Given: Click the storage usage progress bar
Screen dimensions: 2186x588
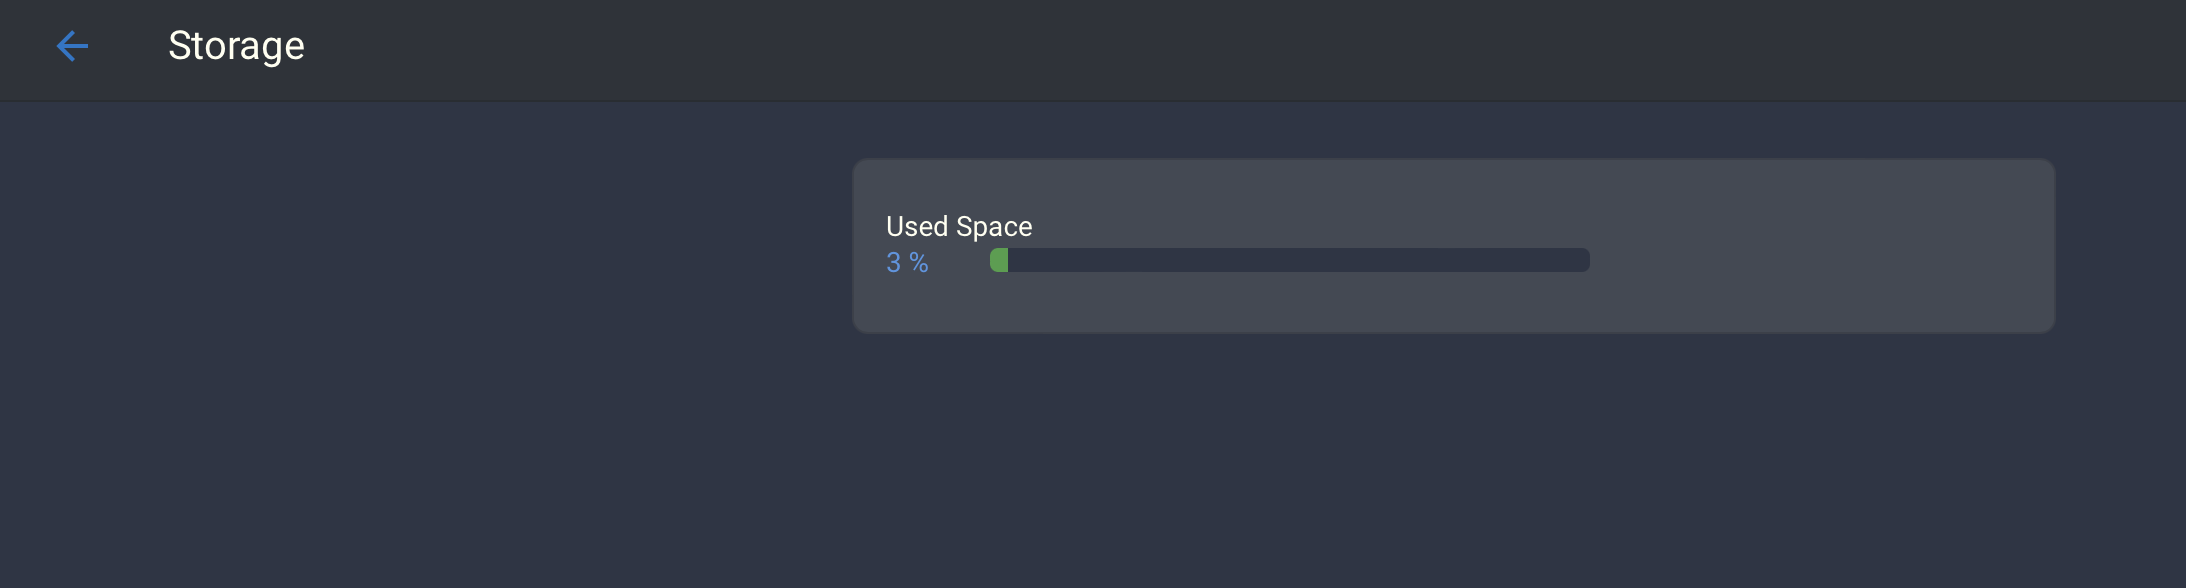Looking at the screenshot, I should click(x=1288, y=260).
